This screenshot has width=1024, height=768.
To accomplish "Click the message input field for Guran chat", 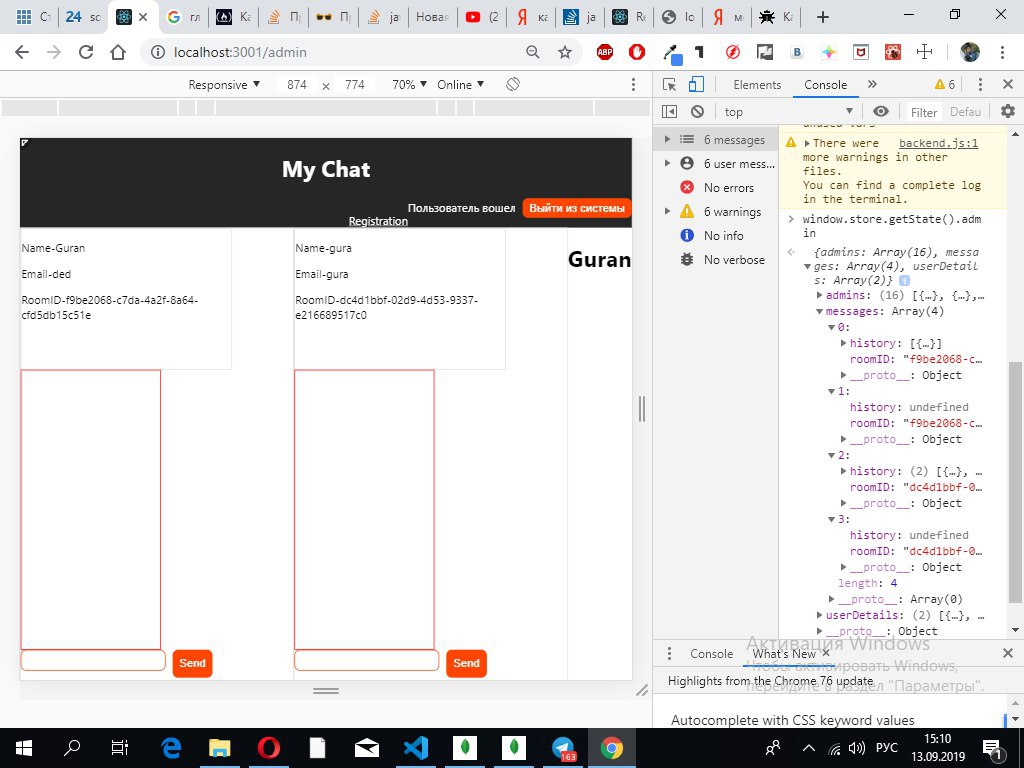I will 93,661.
